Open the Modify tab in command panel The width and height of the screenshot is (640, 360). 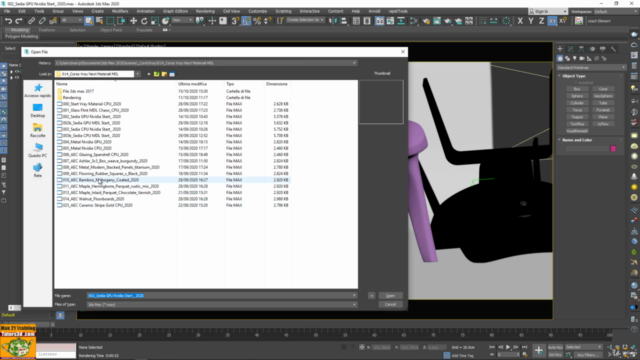571,49
